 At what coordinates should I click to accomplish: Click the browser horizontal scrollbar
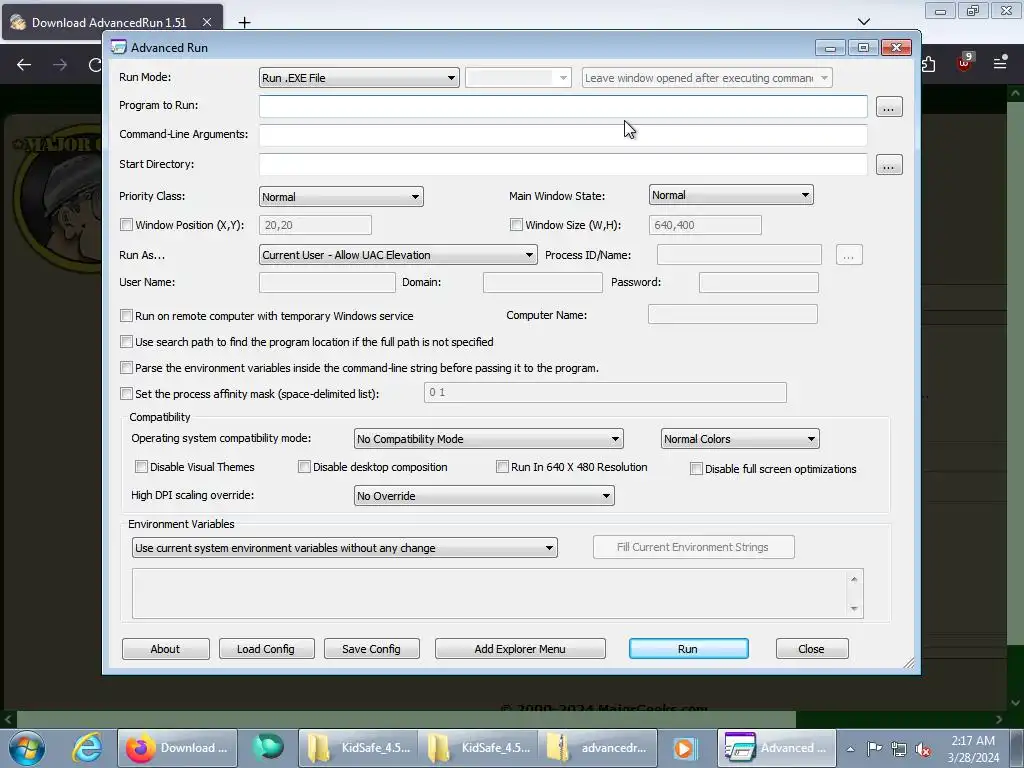(405, 719)
